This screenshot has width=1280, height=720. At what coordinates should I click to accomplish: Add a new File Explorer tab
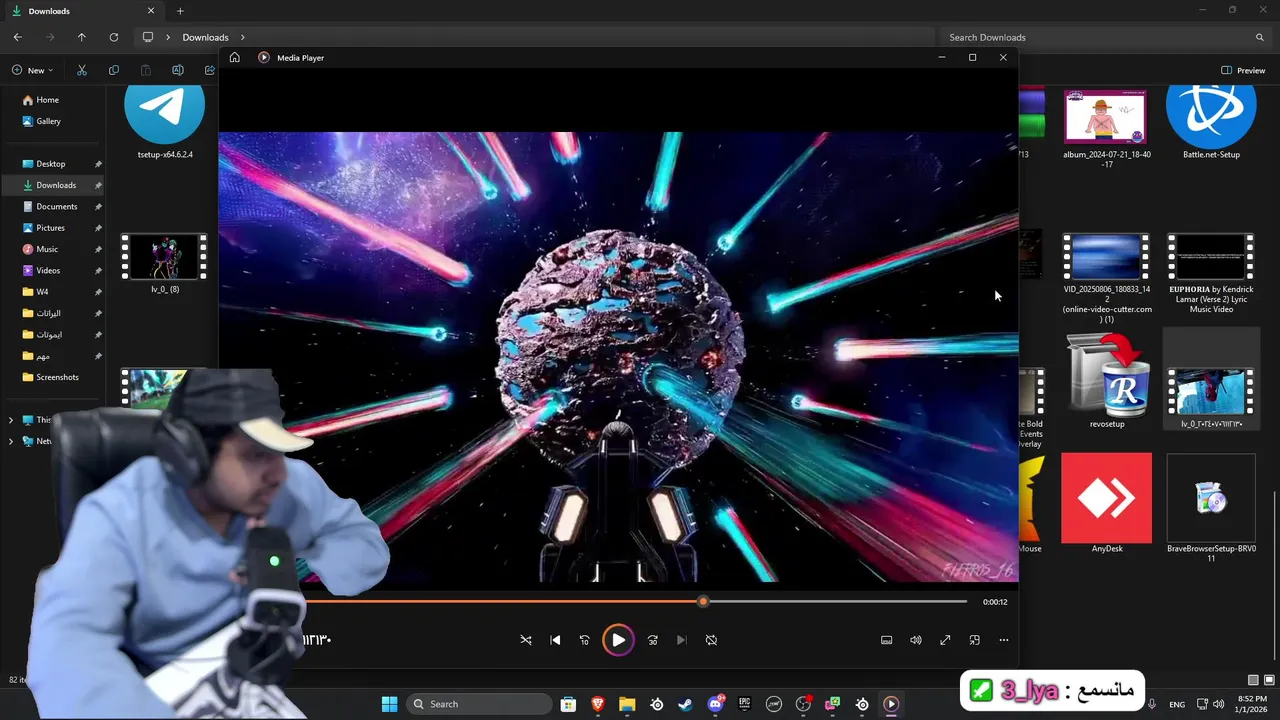(180, 11)
